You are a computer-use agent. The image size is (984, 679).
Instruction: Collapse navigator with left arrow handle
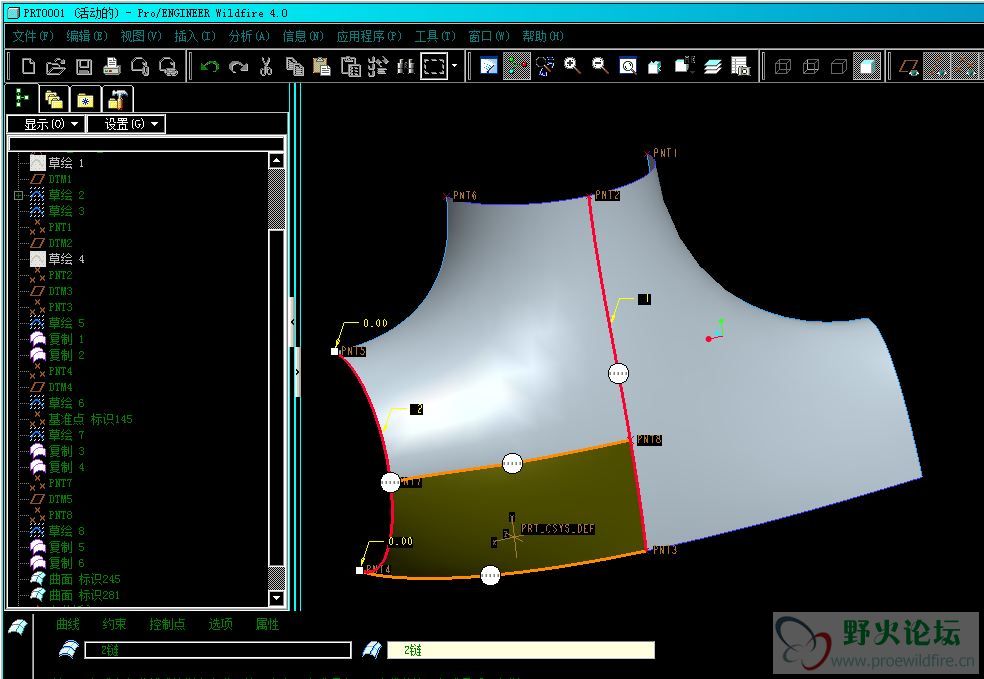292,322
